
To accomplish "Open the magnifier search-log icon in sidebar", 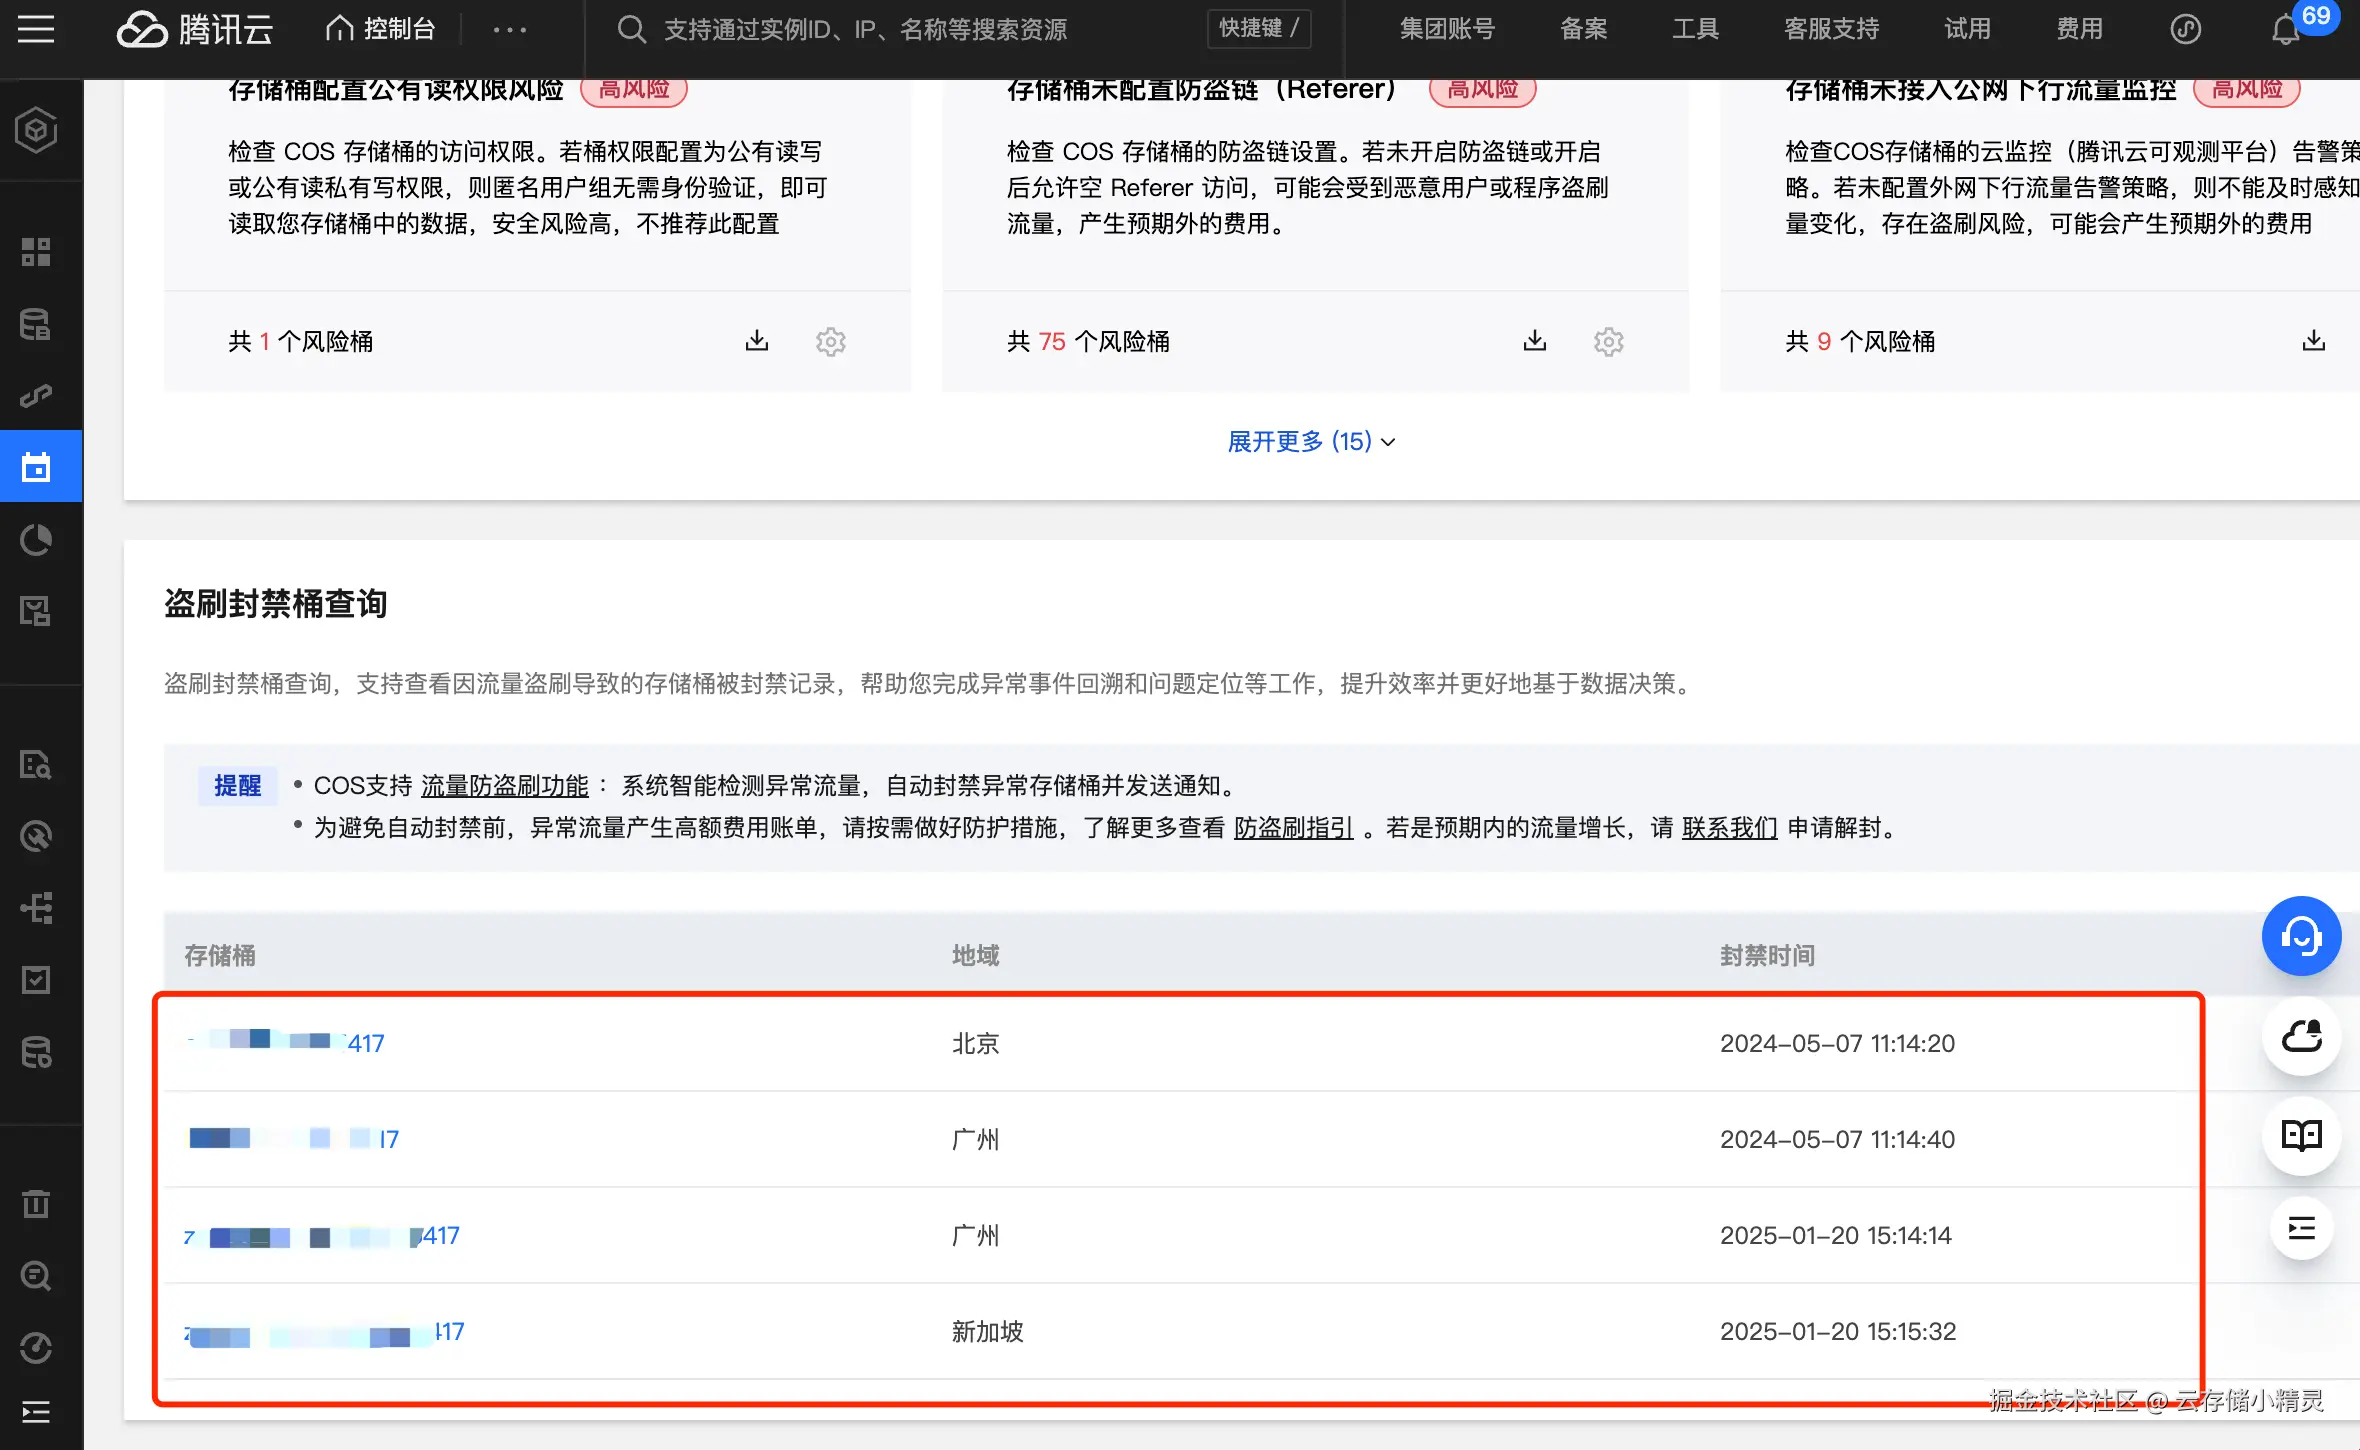I will pyautogui.click(x=37, y=1276).
